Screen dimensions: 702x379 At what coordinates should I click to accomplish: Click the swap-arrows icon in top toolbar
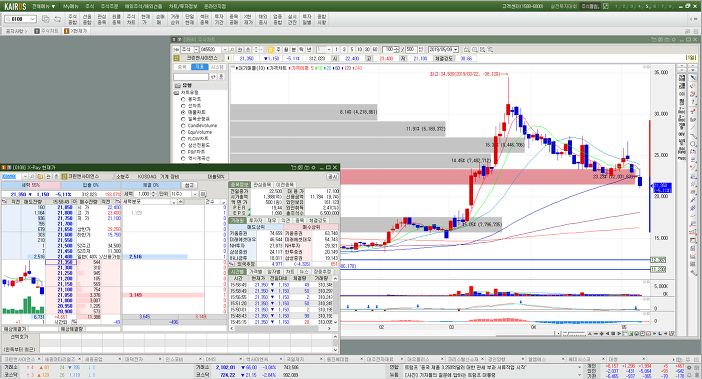click(58, 19)
